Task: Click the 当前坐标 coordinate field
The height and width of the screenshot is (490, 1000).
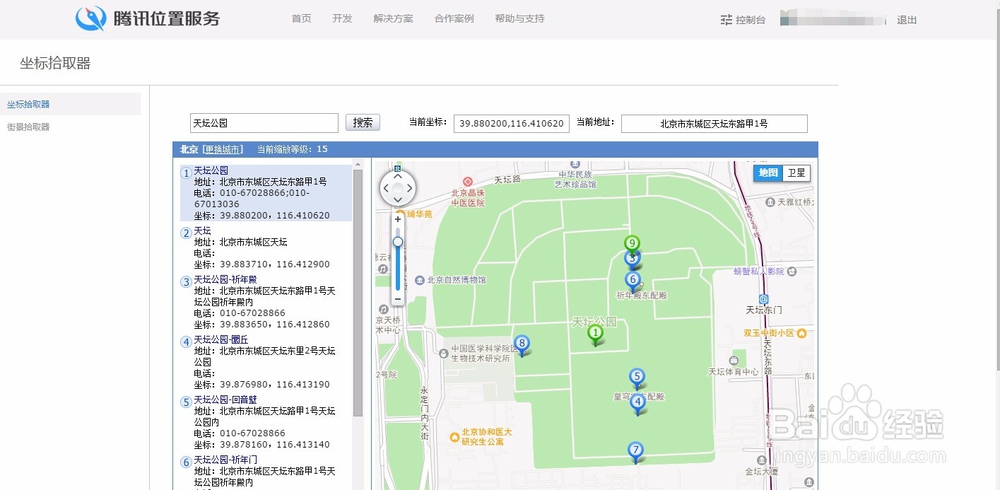Action: 511,123
